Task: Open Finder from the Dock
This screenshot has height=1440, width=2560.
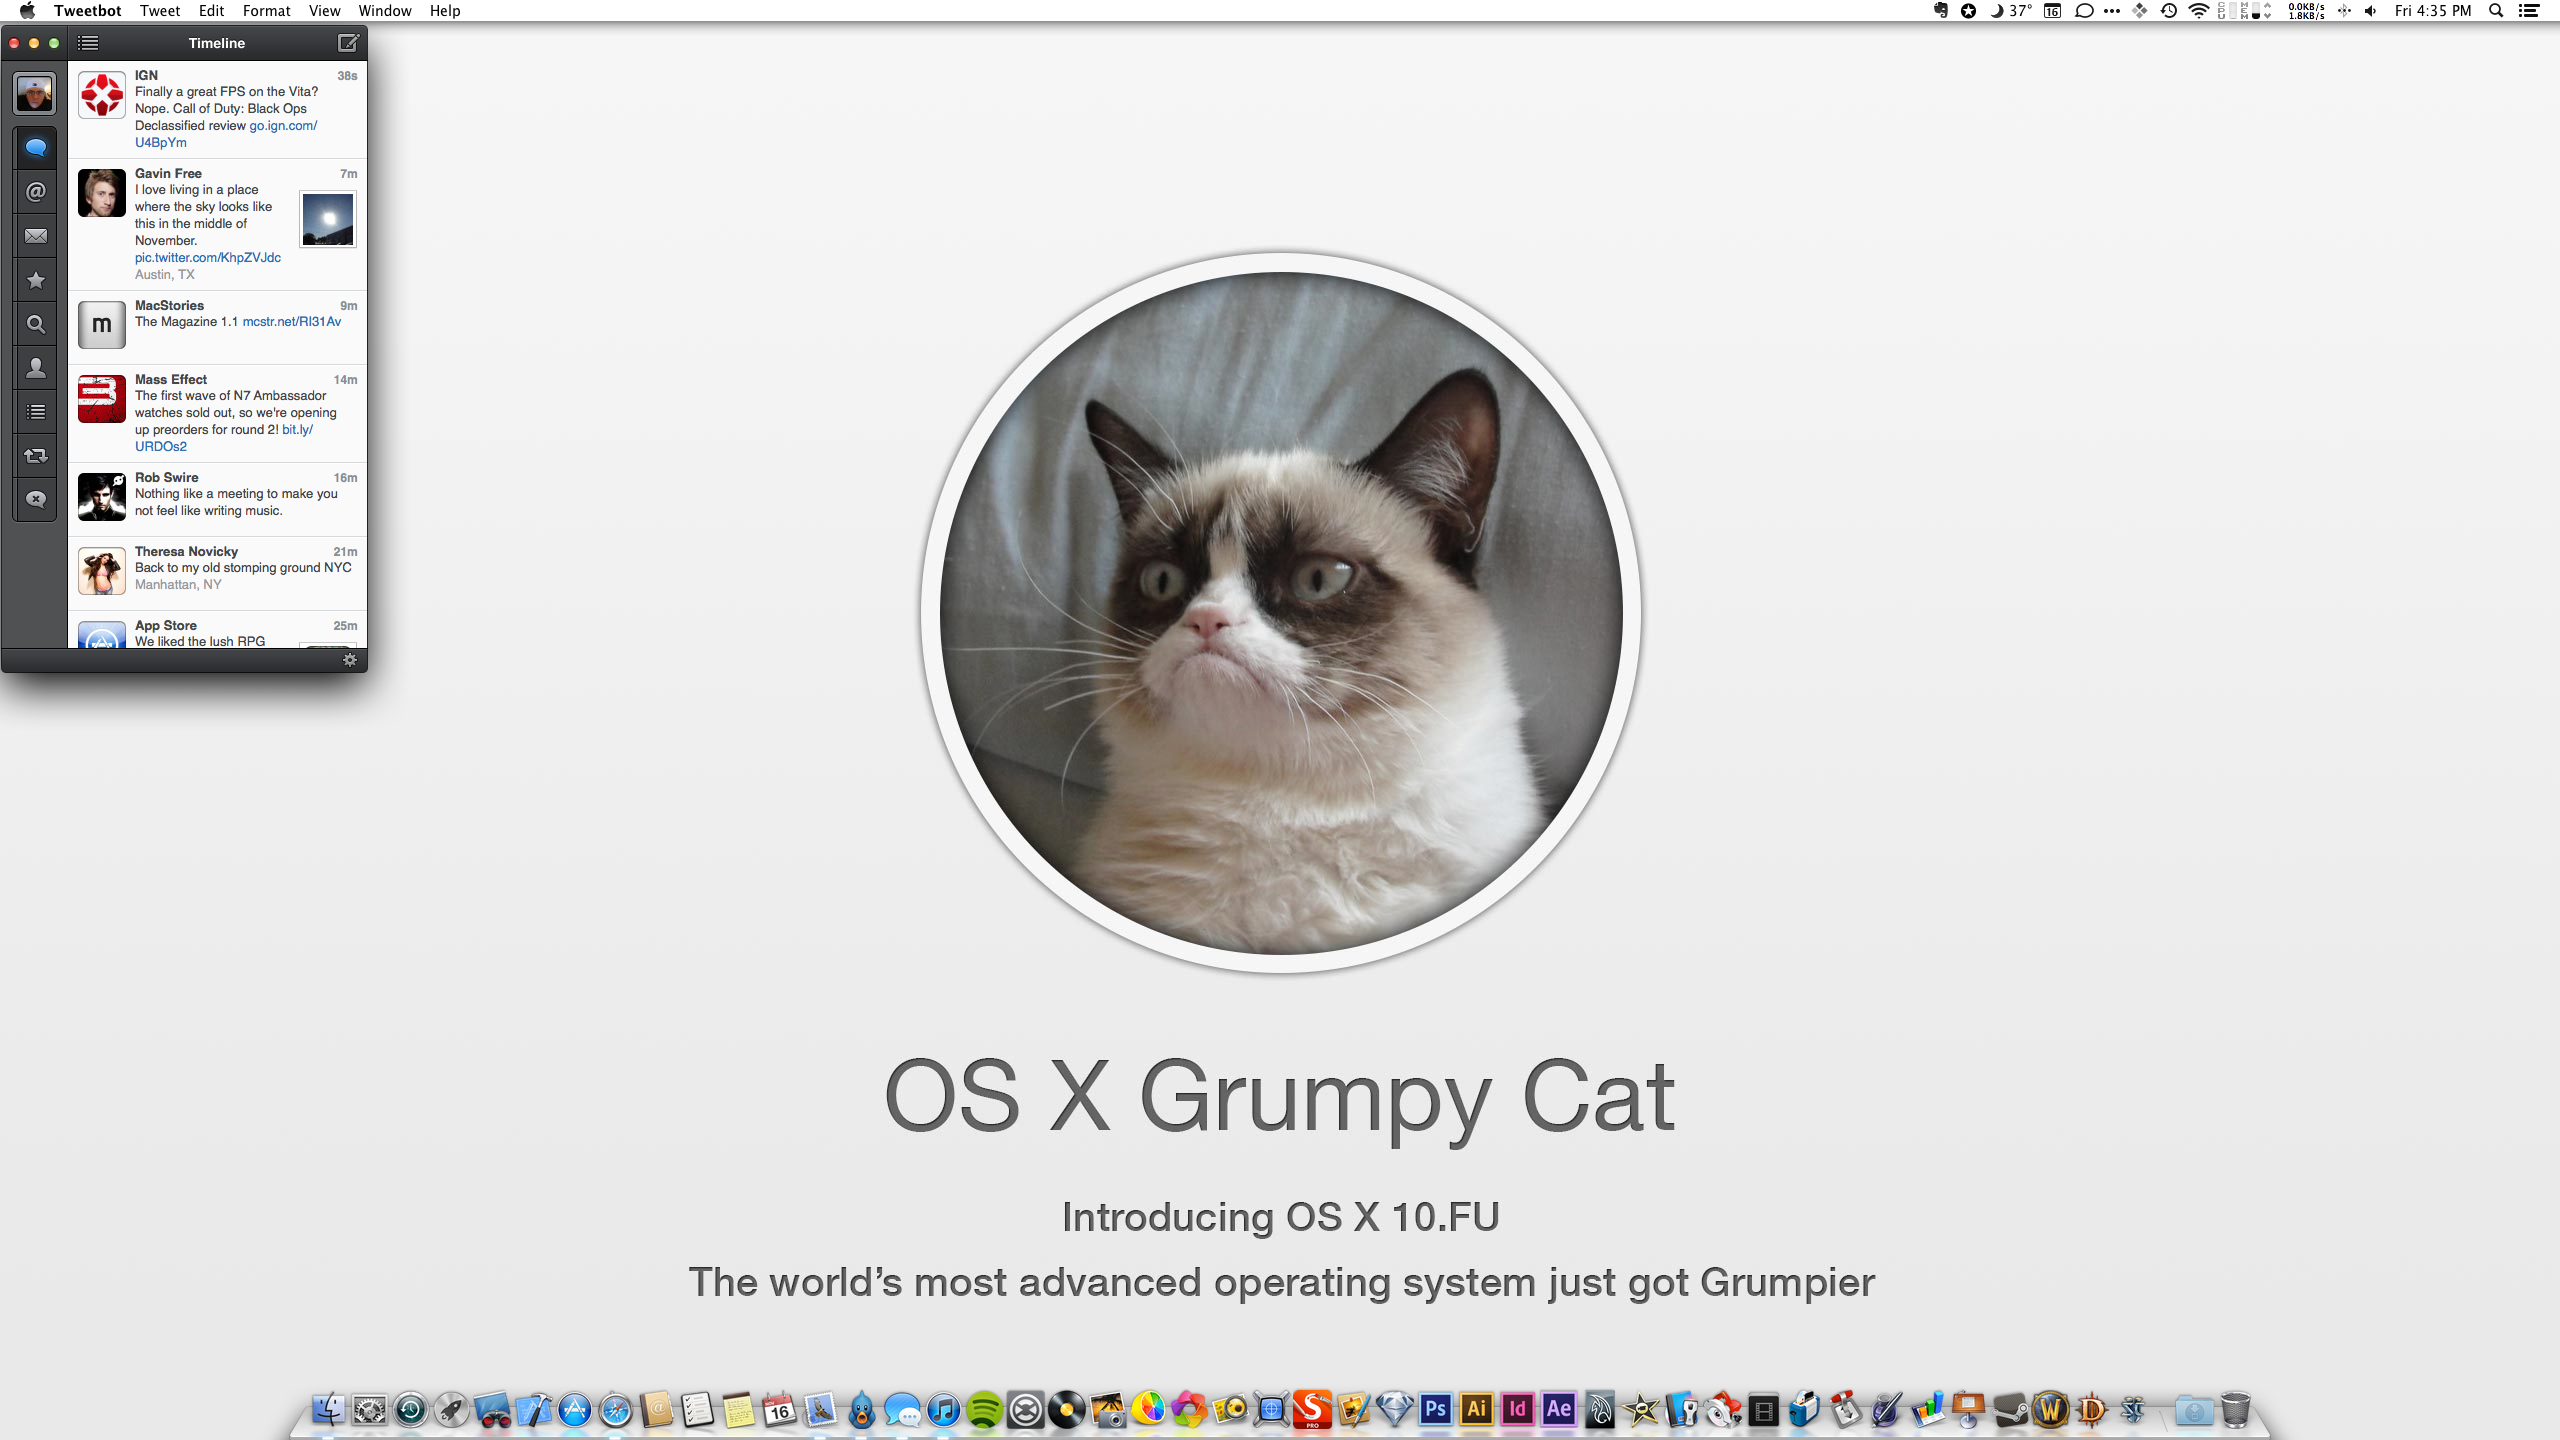Action: click(328, 1410)
